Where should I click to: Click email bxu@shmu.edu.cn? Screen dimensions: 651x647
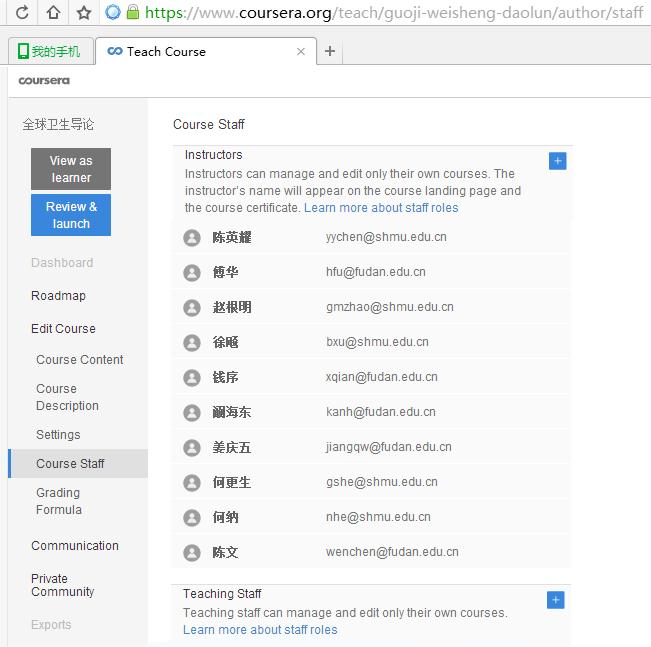pos(377,342)
